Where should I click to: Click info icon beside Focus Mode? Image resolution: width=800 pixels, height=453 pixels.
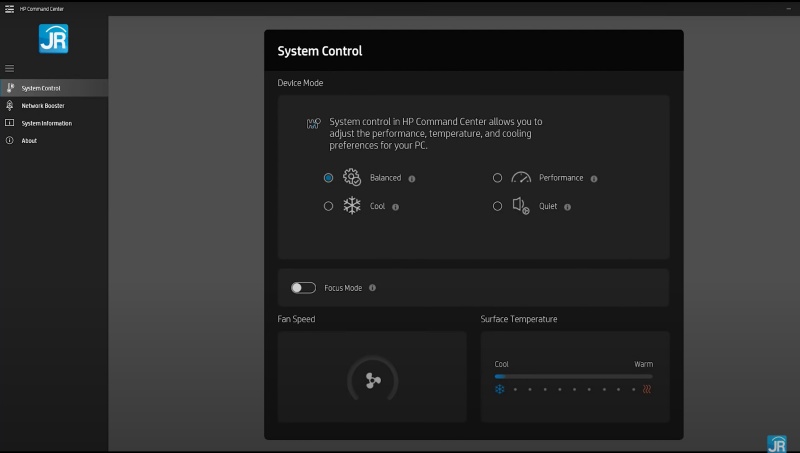373,288
